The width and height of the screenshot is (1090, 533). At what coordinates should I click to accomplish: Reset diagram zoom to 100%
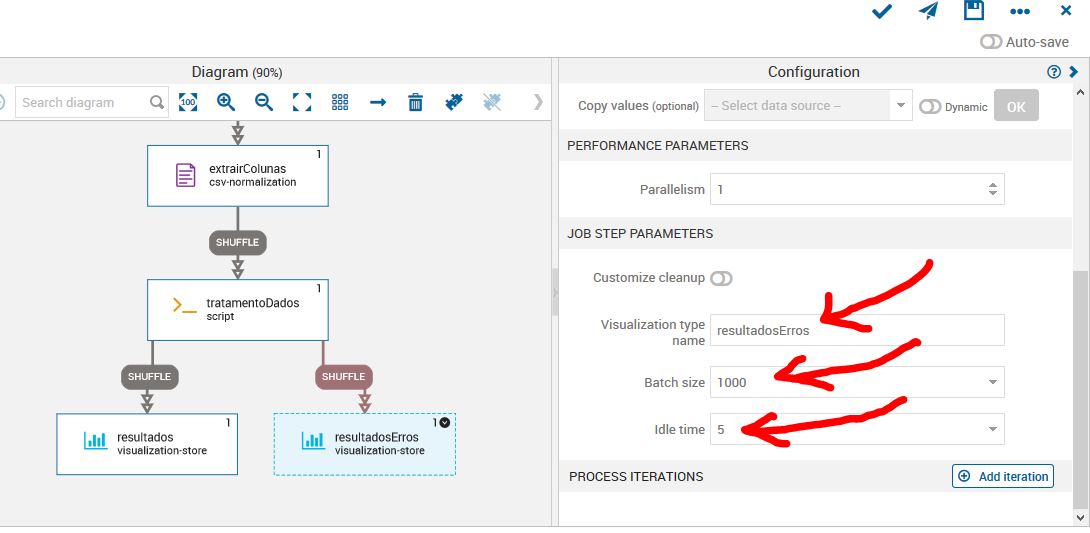click(188, 102)
